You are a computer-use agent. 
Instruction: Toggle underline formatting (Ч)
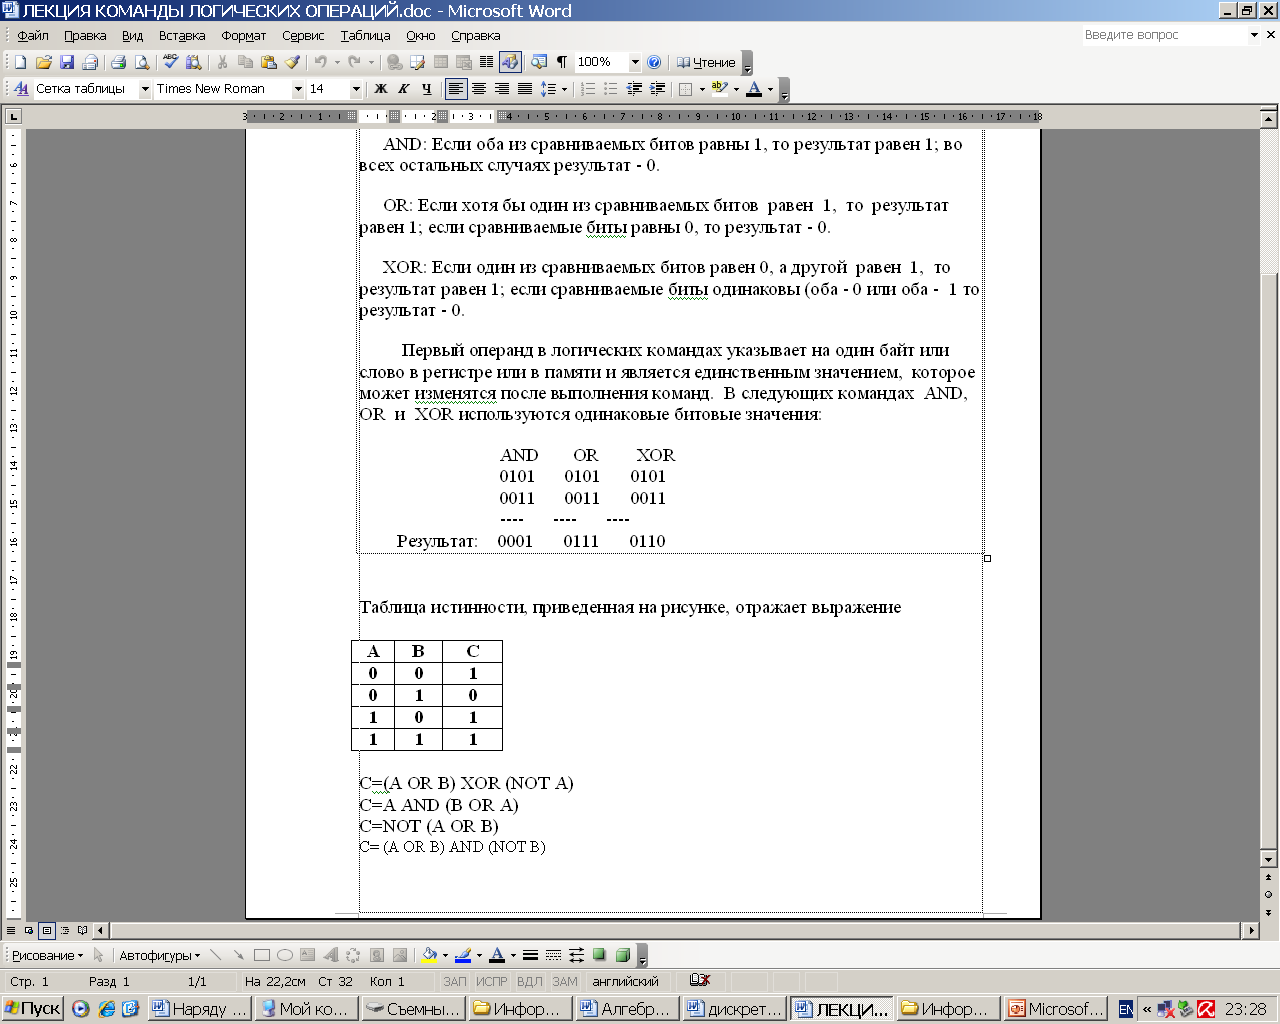coord(427,89)
